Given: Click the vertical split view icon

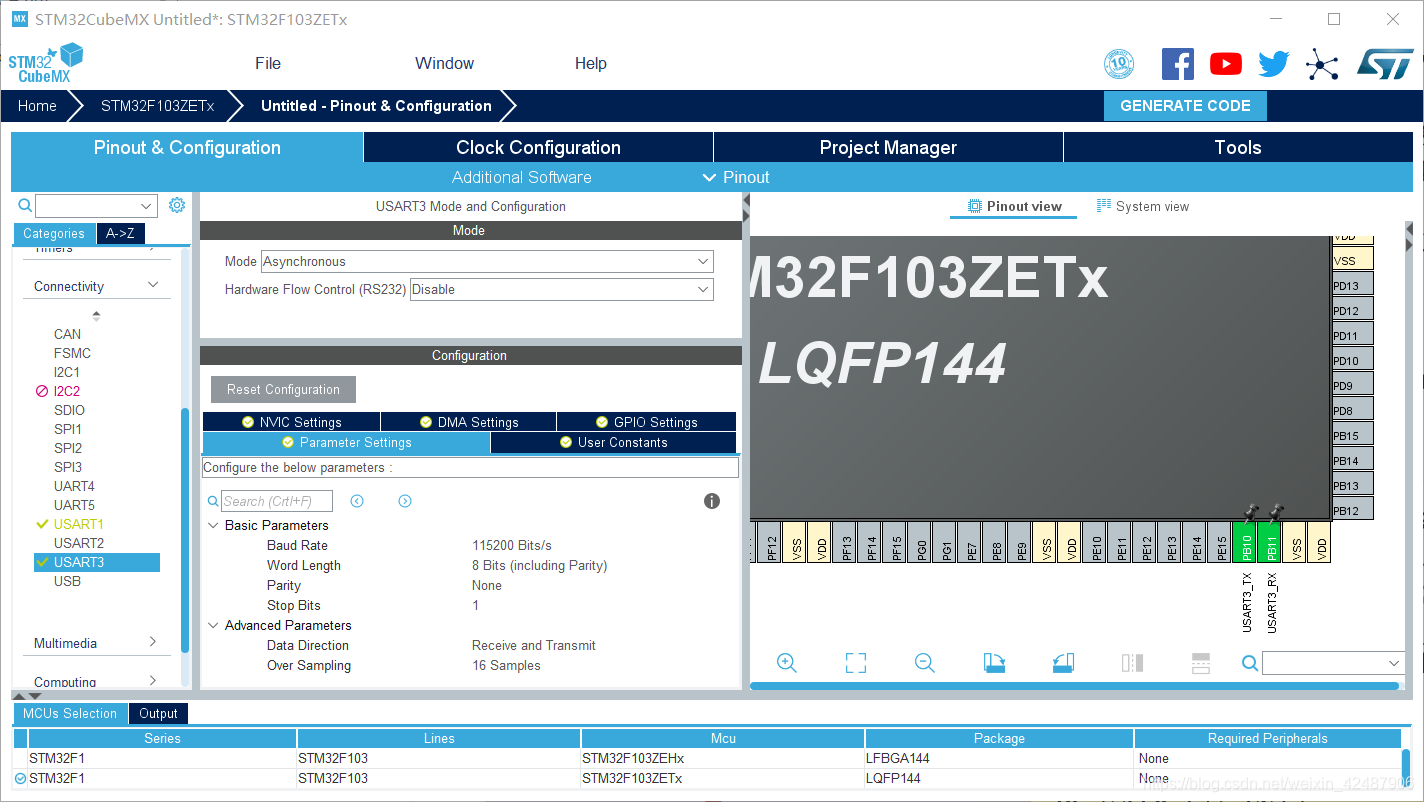Looking at the screenshot, I should [1132, 663].
